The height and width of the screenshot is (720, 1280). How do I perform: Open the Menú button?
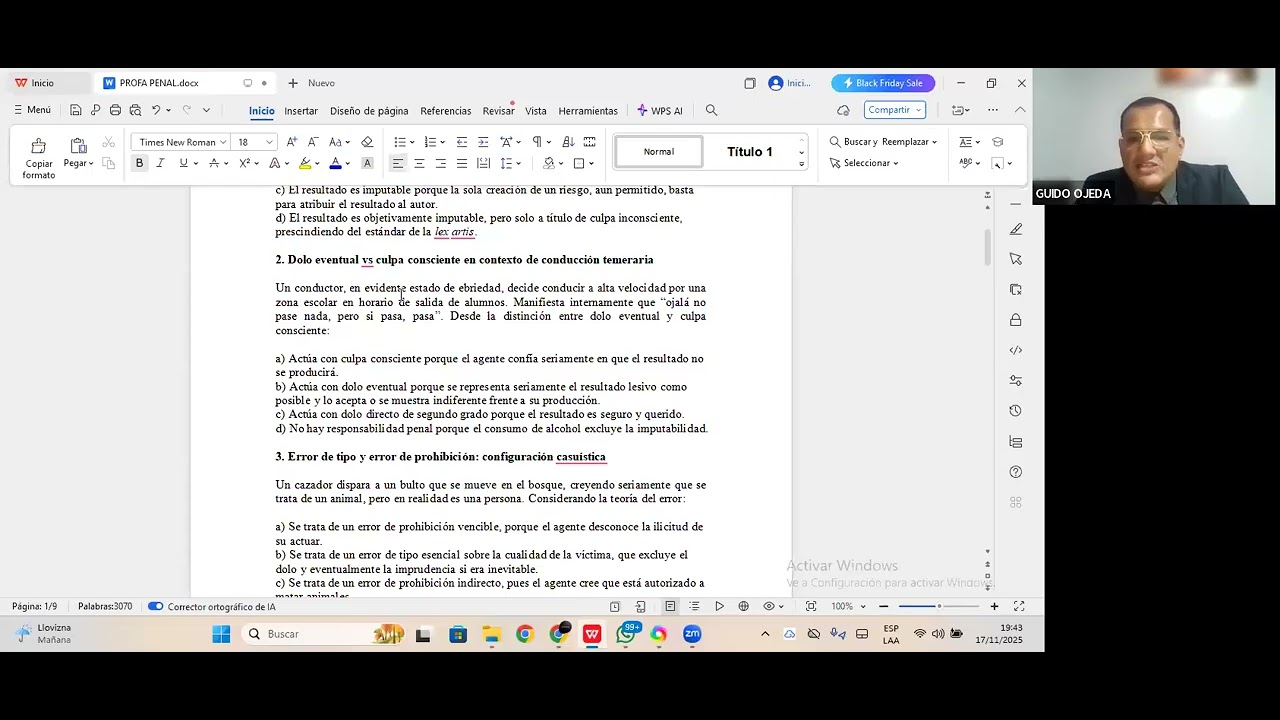(32, 110)
